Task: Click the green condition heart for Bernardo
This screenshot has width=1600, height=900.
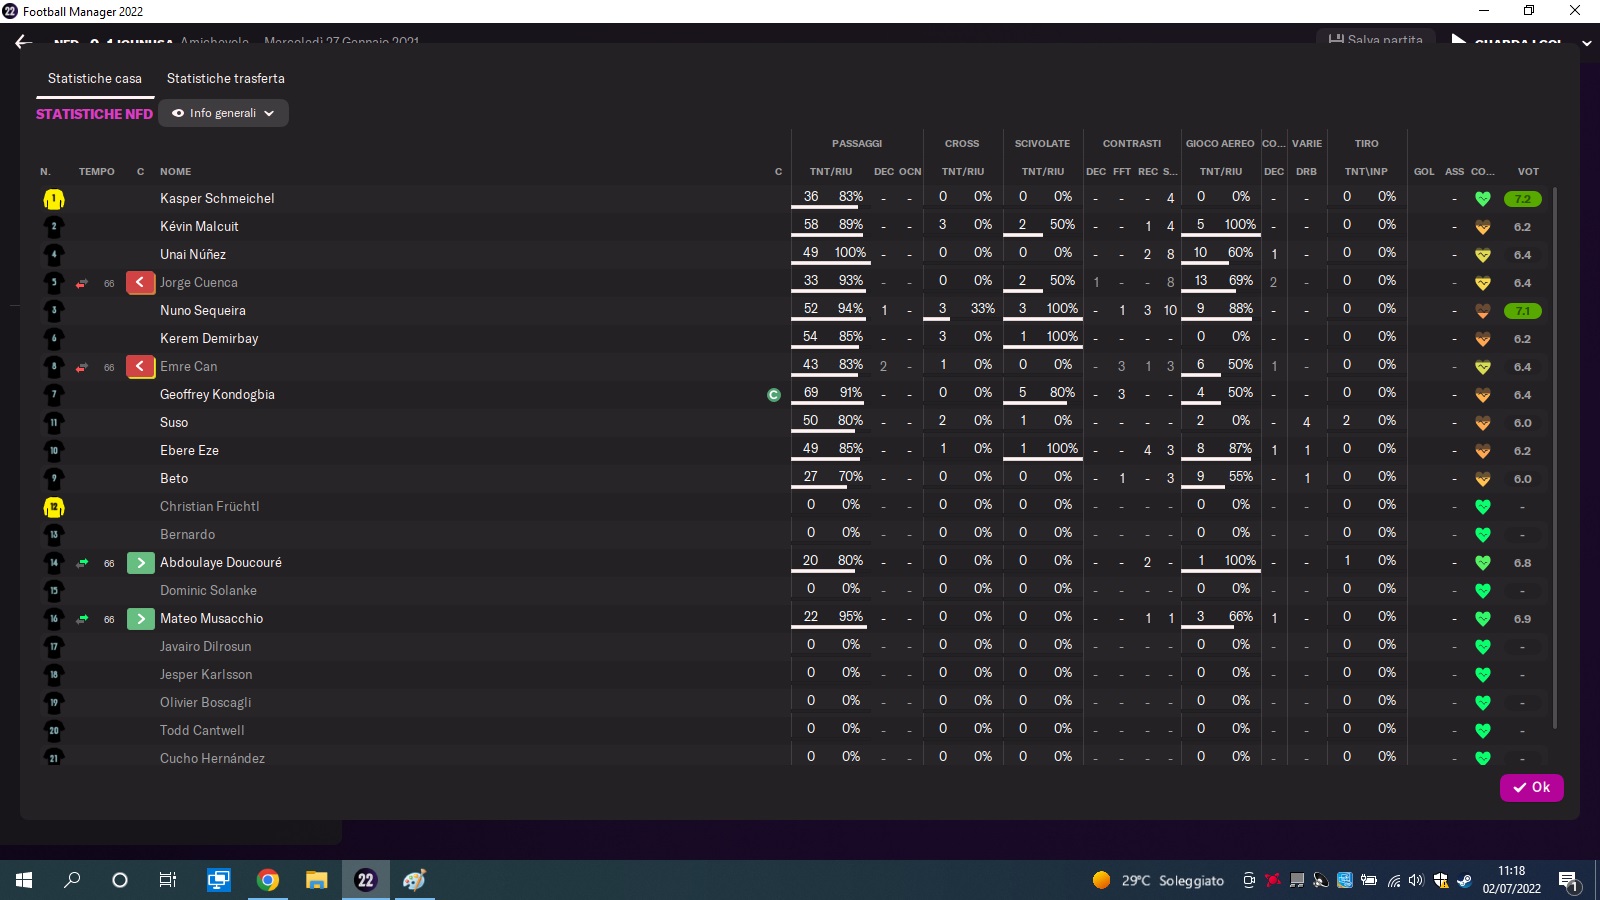Action: (1483, 535)
